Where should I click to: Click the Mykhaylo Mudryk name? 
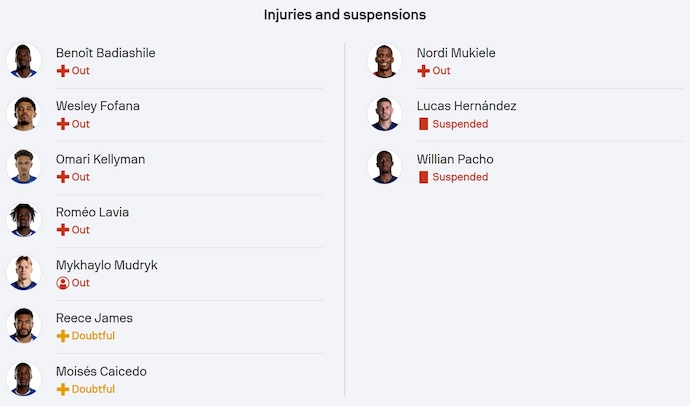pos(106,265)
